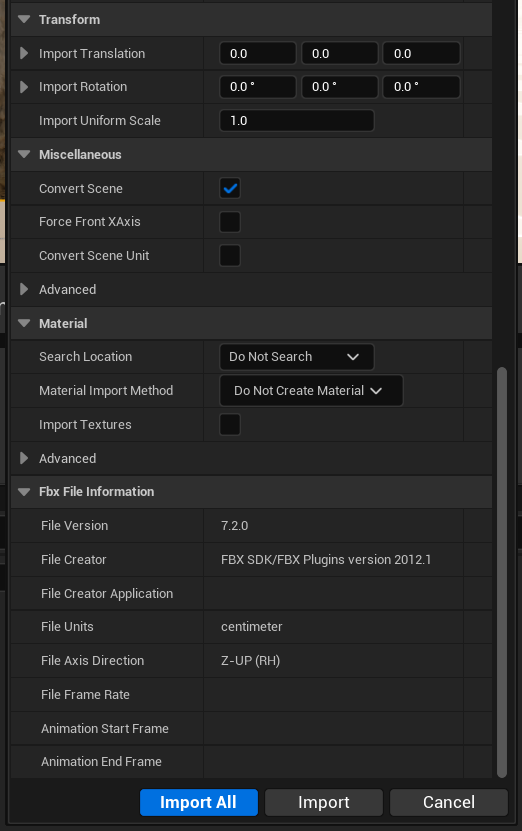Collapse Fbx File Information section
Screen dimensions: 522x831
tap(24, 492)
